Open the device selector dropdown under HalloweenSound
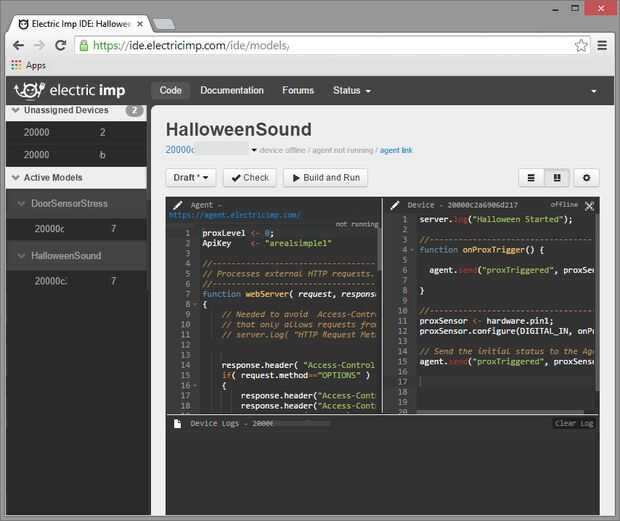 [x=254, y=150]
